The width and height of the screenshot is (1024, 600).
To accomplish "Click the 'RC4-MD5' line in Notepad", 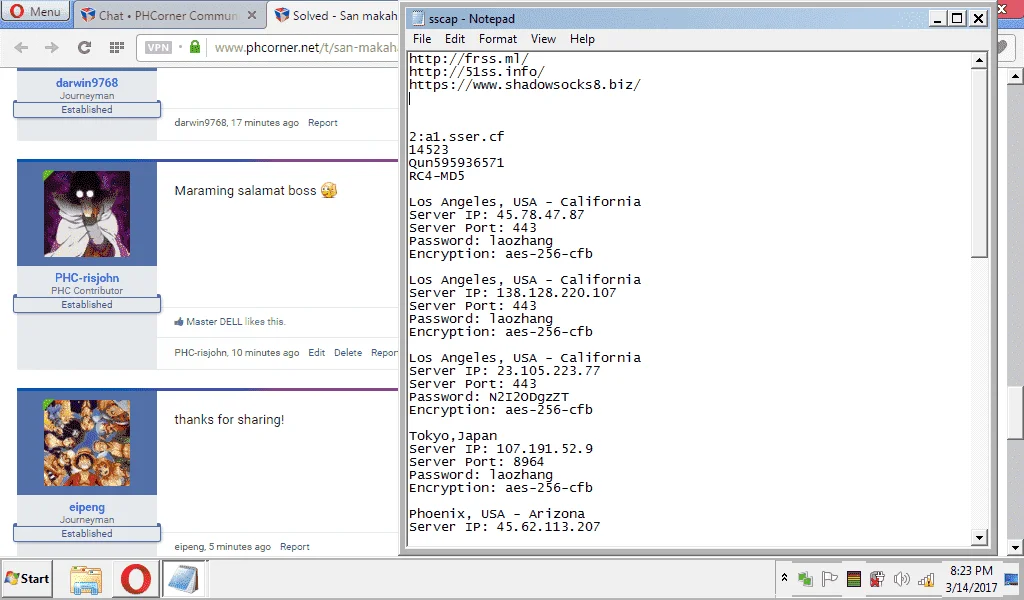I will (437, 176).
